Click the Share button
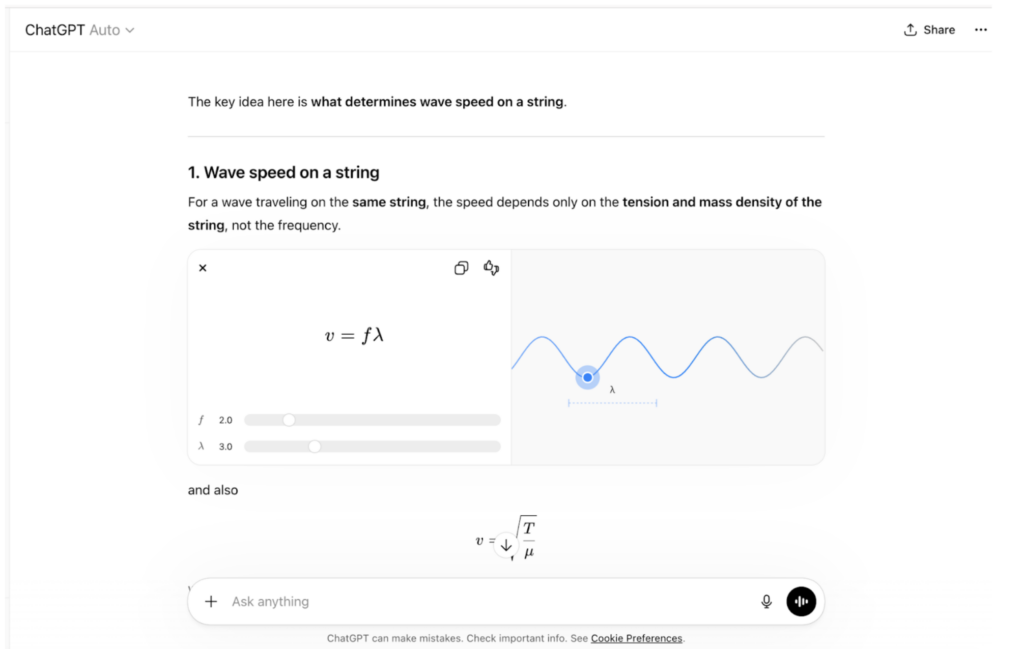This screenshot has height=649, width=1024. click(929, 30)
